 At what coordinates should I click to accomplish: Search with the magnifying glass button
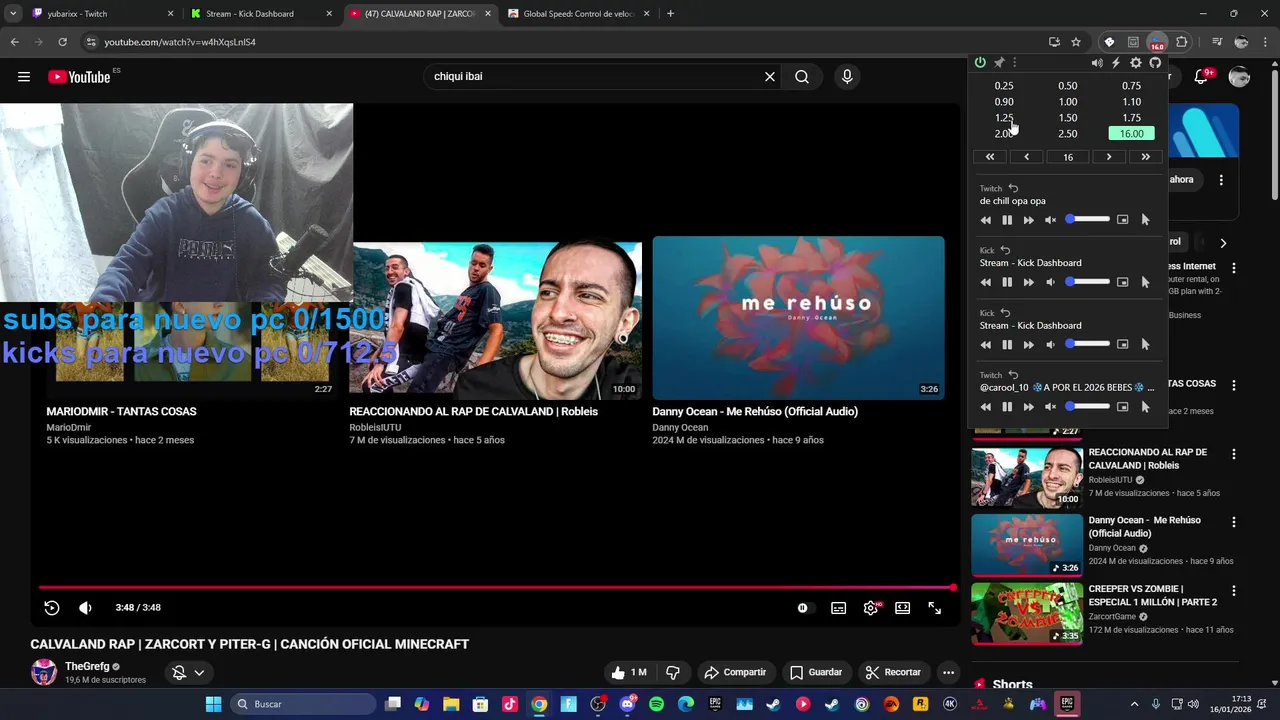[802, 77]
